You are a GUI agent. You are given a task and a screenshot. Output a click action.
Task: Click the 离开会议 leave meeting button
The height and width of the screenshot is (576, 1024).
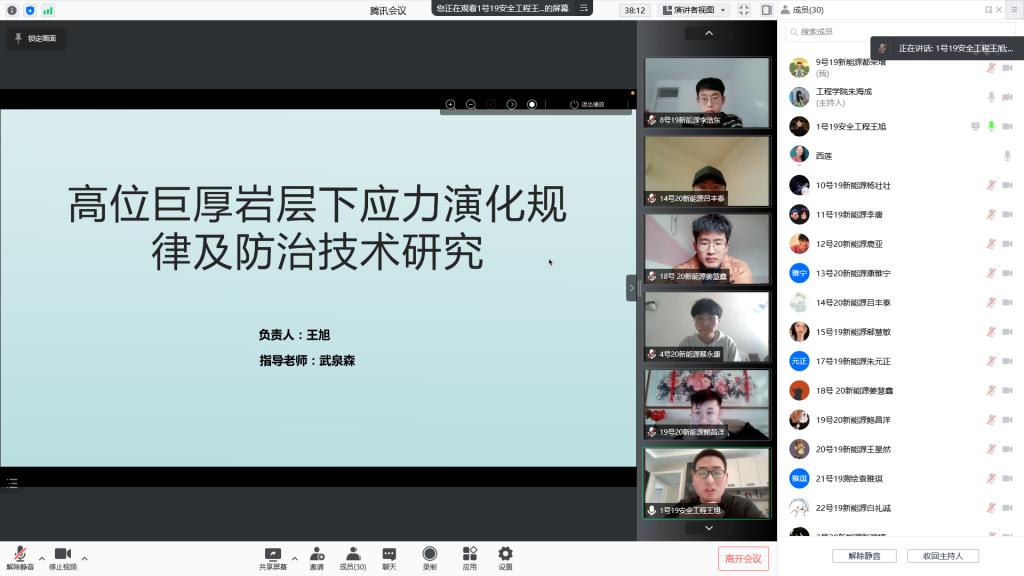(743, 559)
